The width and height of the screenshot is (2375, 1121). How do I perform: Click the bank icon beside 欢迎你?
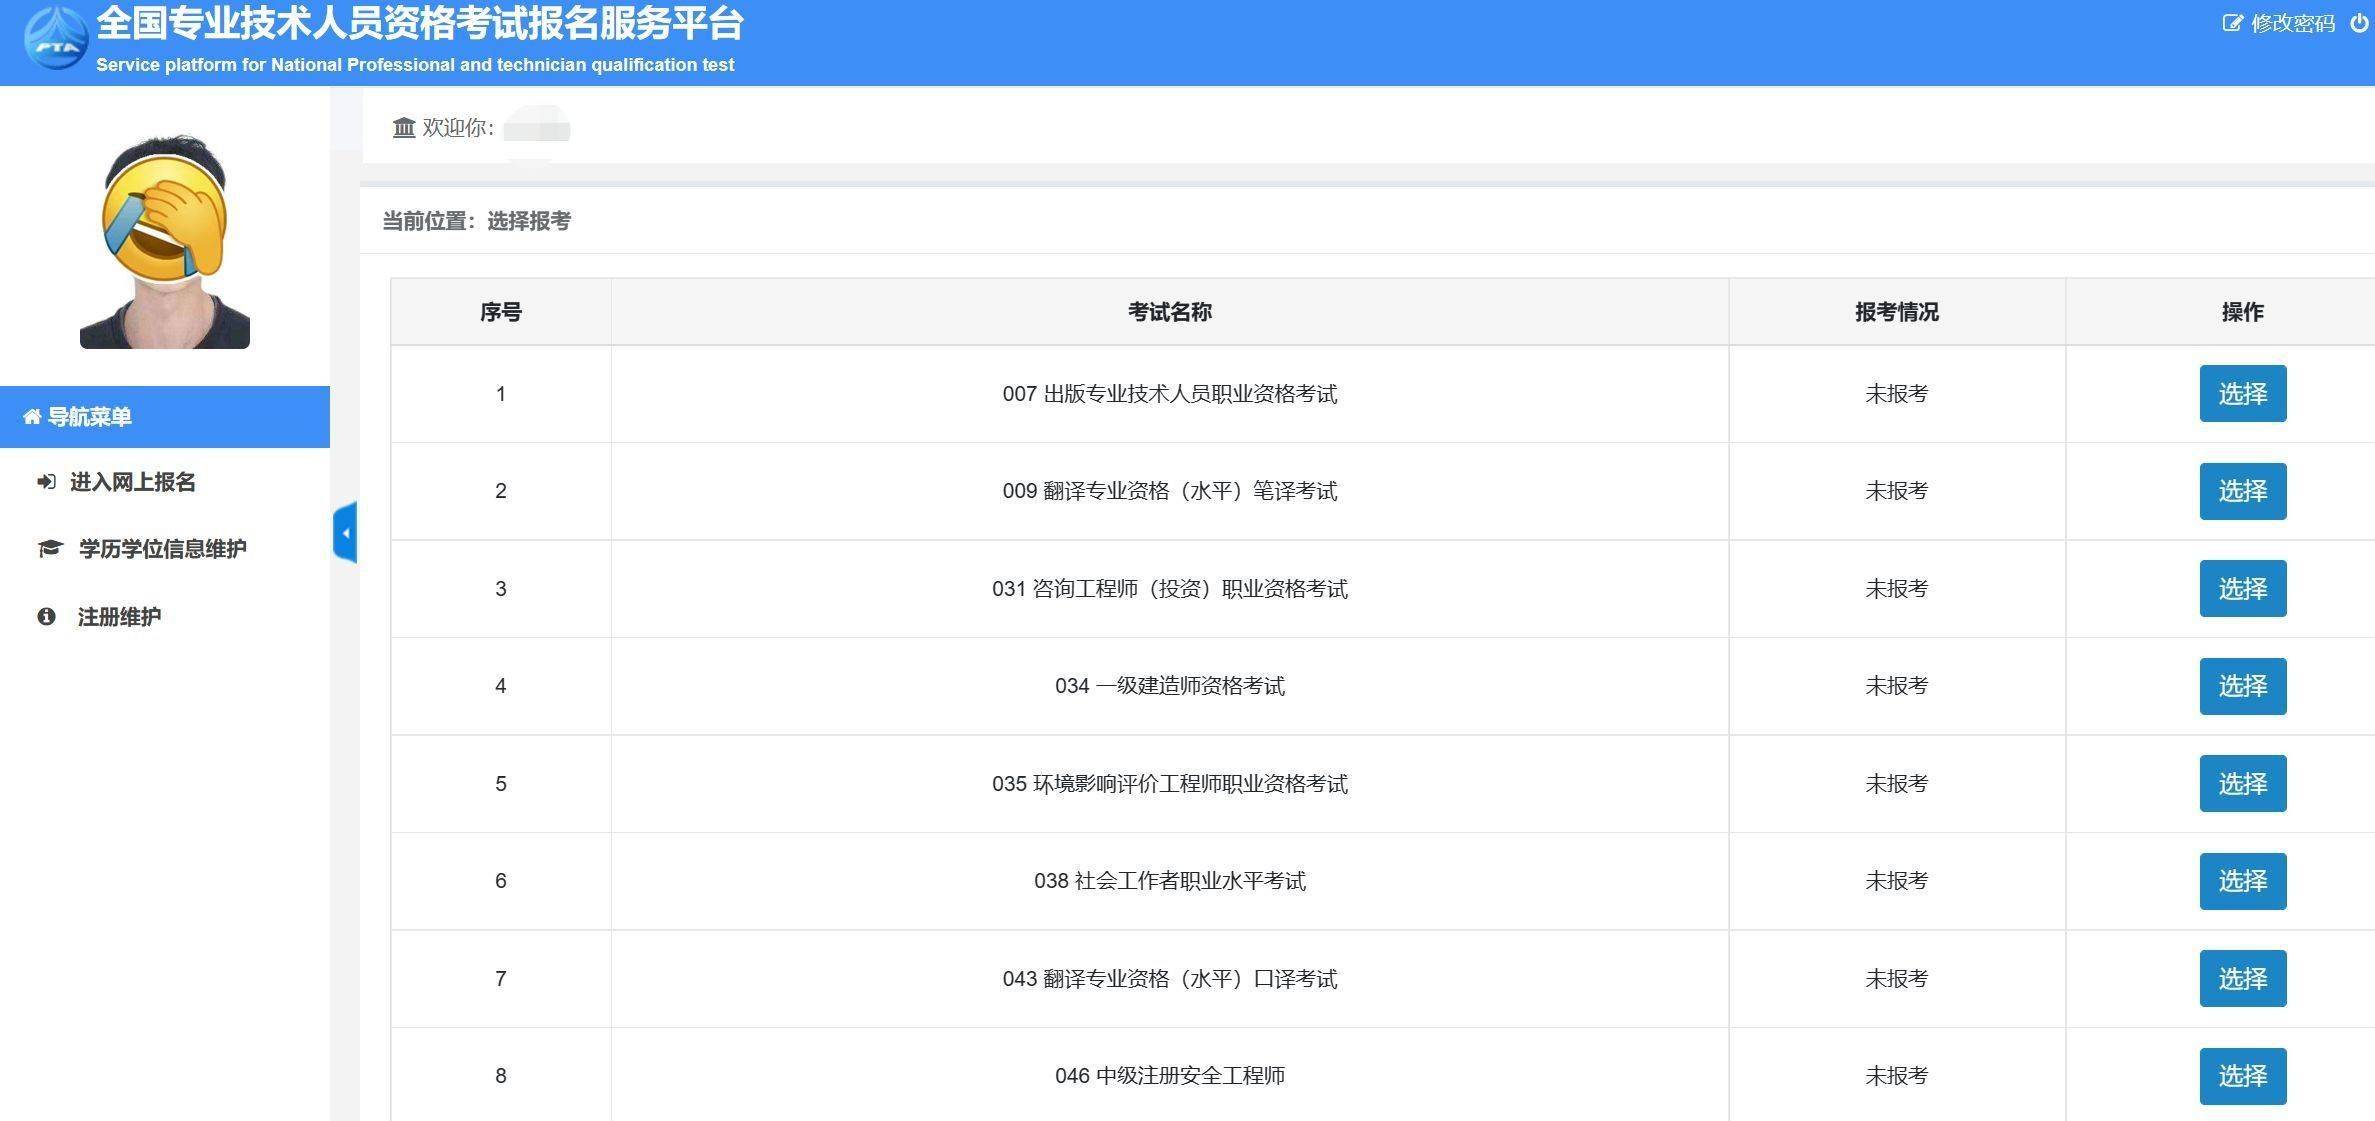tap(404, 128)
